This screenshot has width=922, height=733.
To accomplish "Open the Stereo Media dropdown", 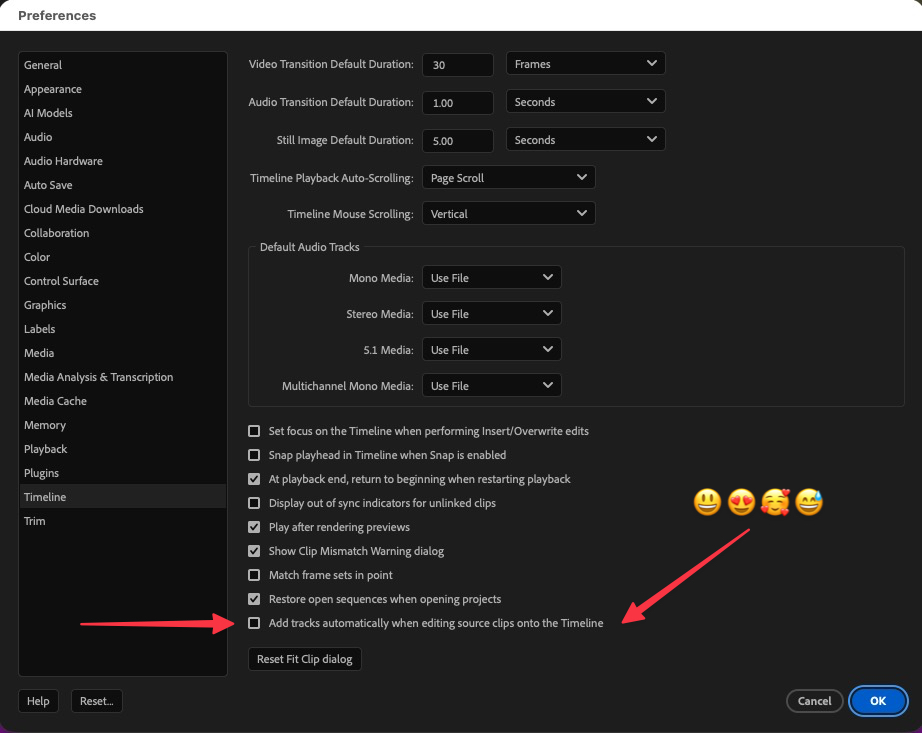I will (x=492, y=313).
